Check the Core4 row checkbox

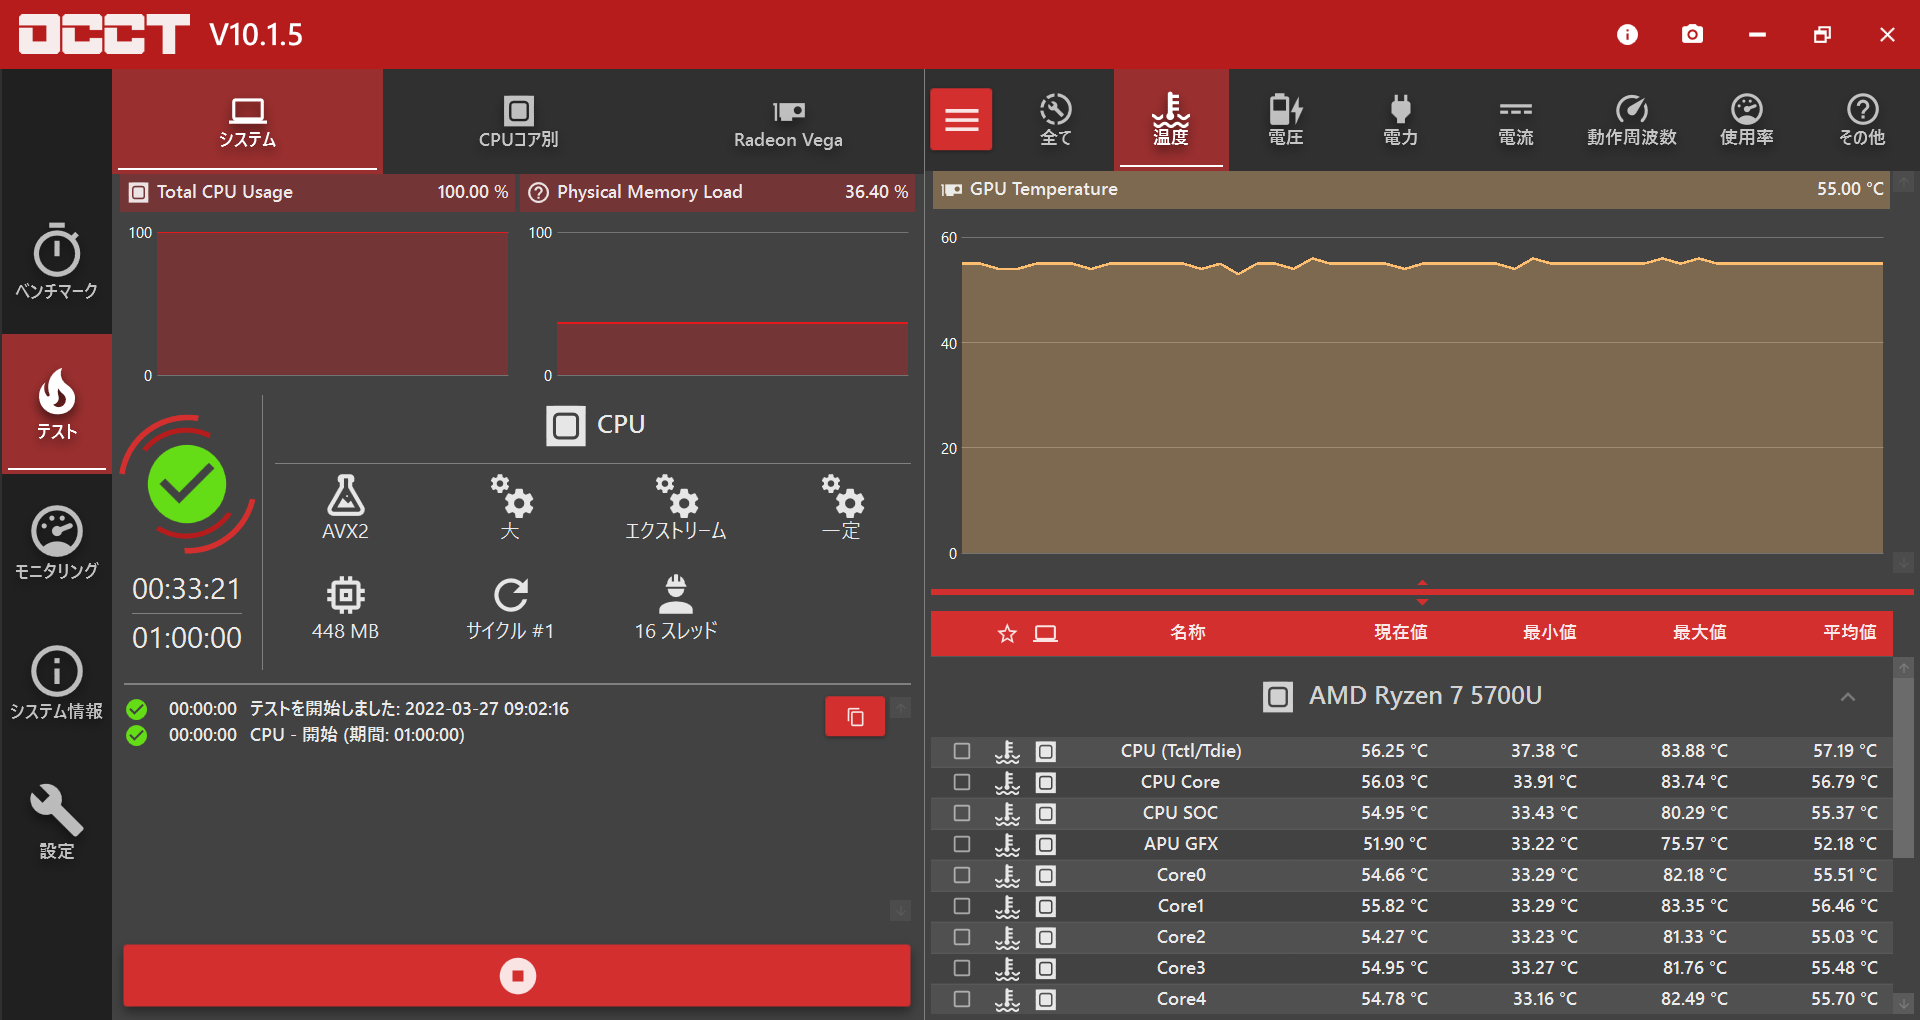coord(962,999)
